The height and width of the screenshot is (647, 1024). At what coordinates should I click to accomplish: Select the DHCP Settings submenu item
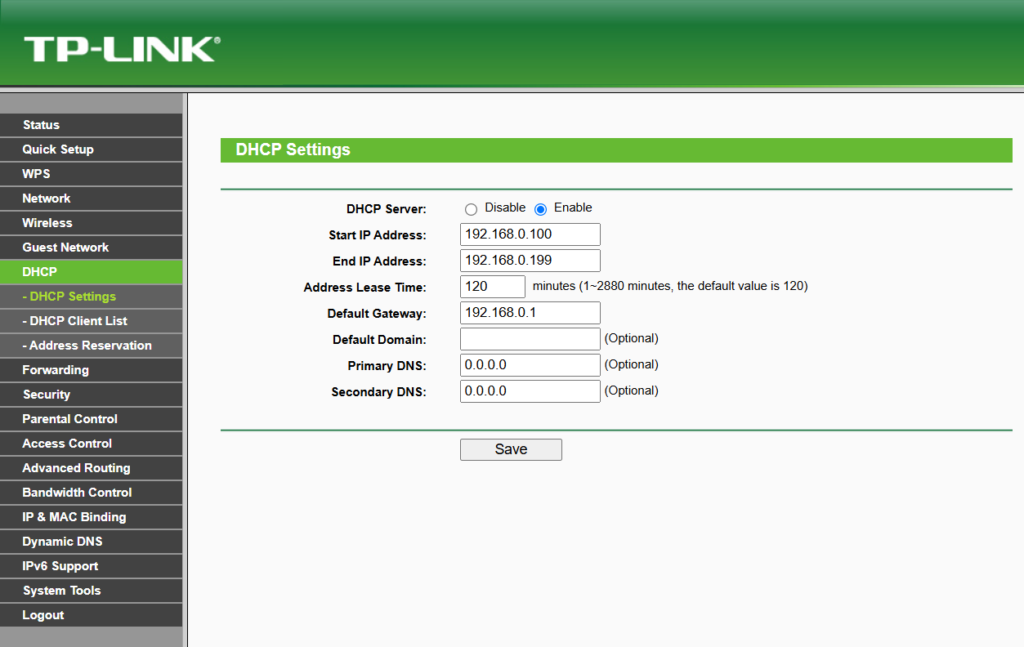[91, 296]
